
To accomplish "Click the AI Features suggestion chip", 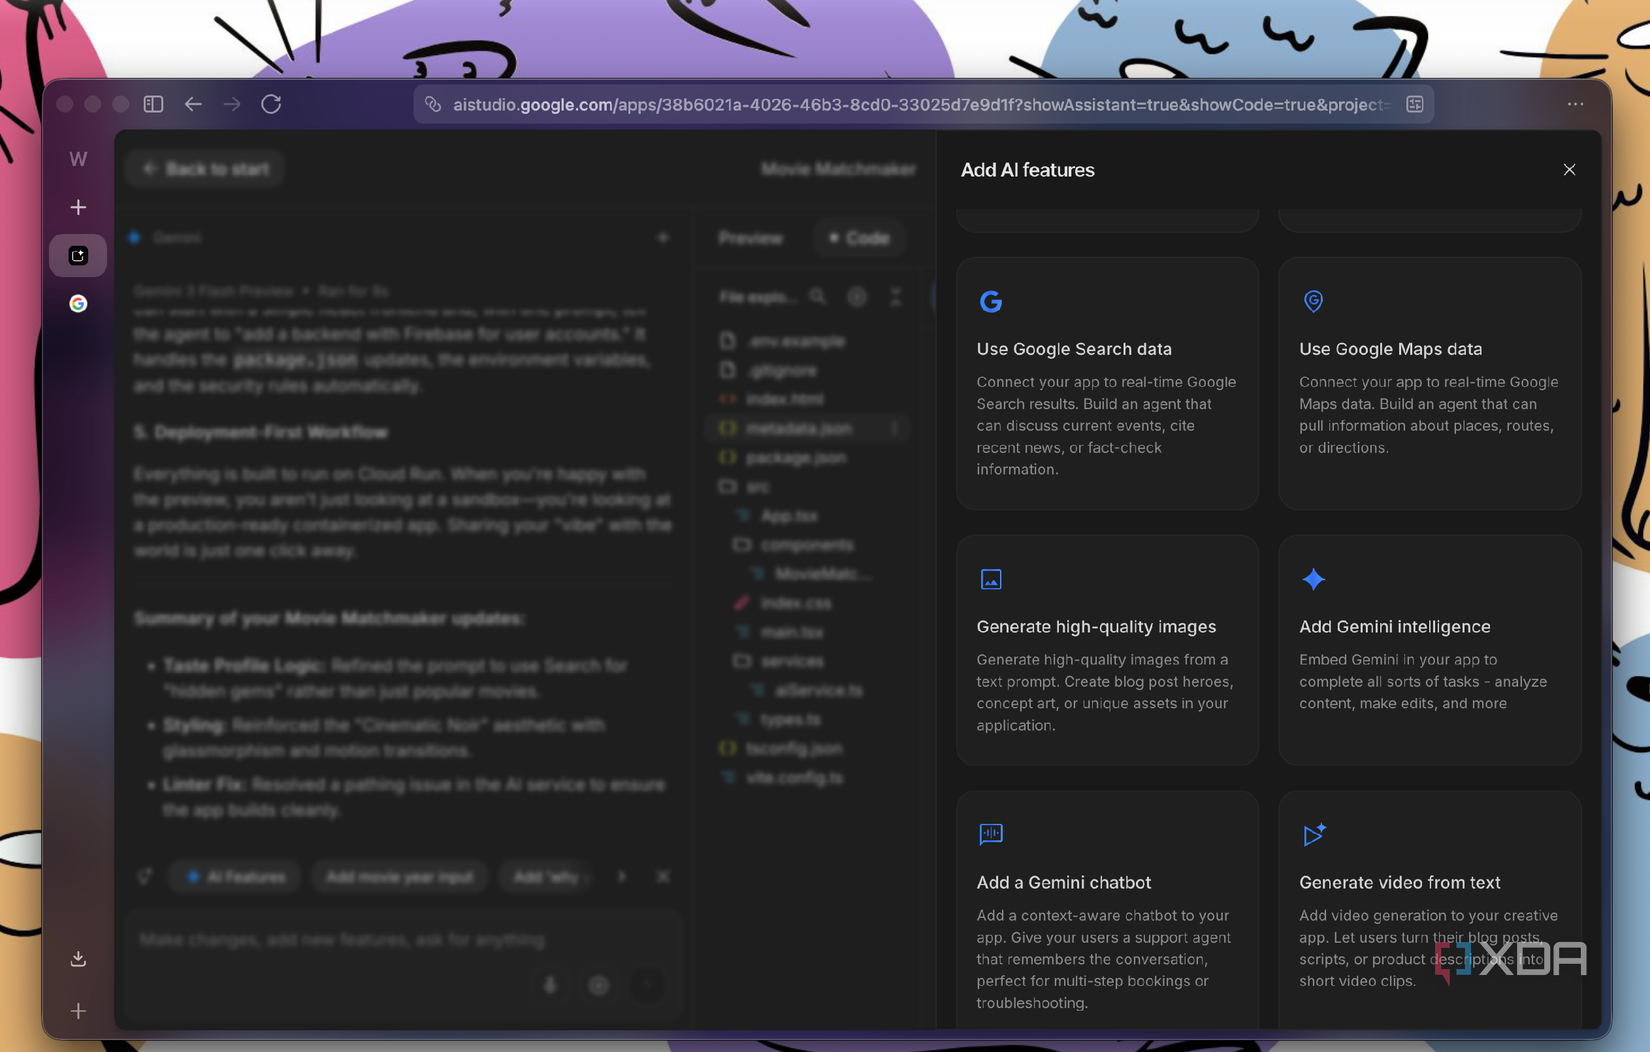I will [x=235, y=877].
